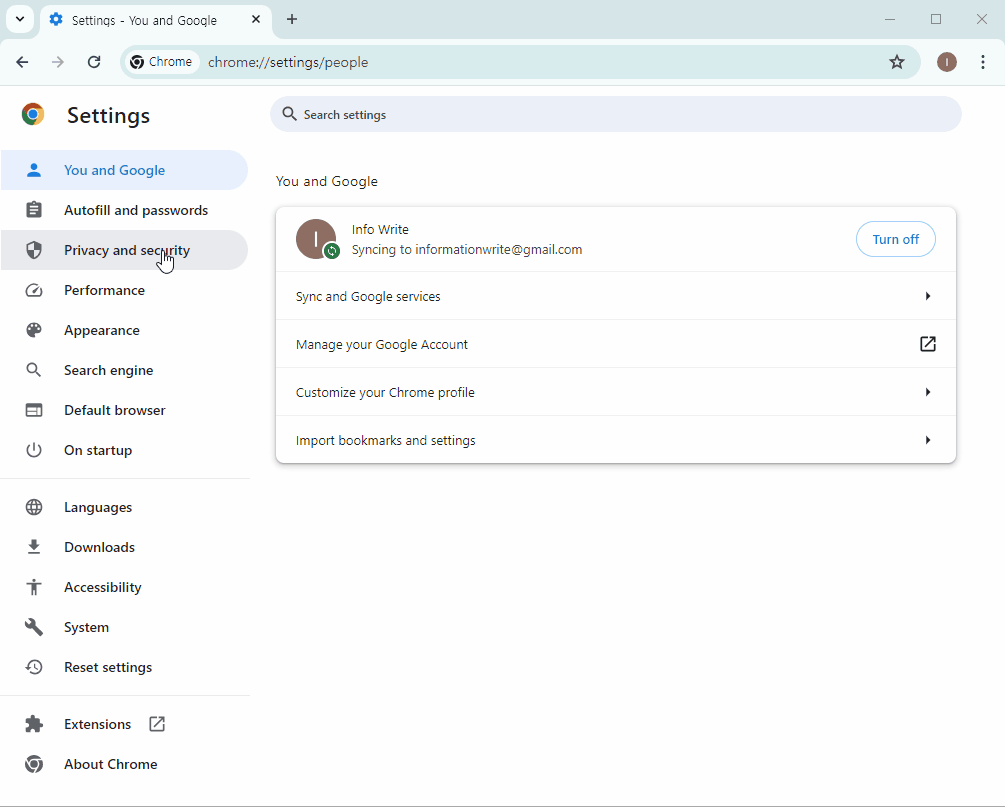Click the magnifier icon beside Search engine
The image size is (1005, 807).
[34, 370]
